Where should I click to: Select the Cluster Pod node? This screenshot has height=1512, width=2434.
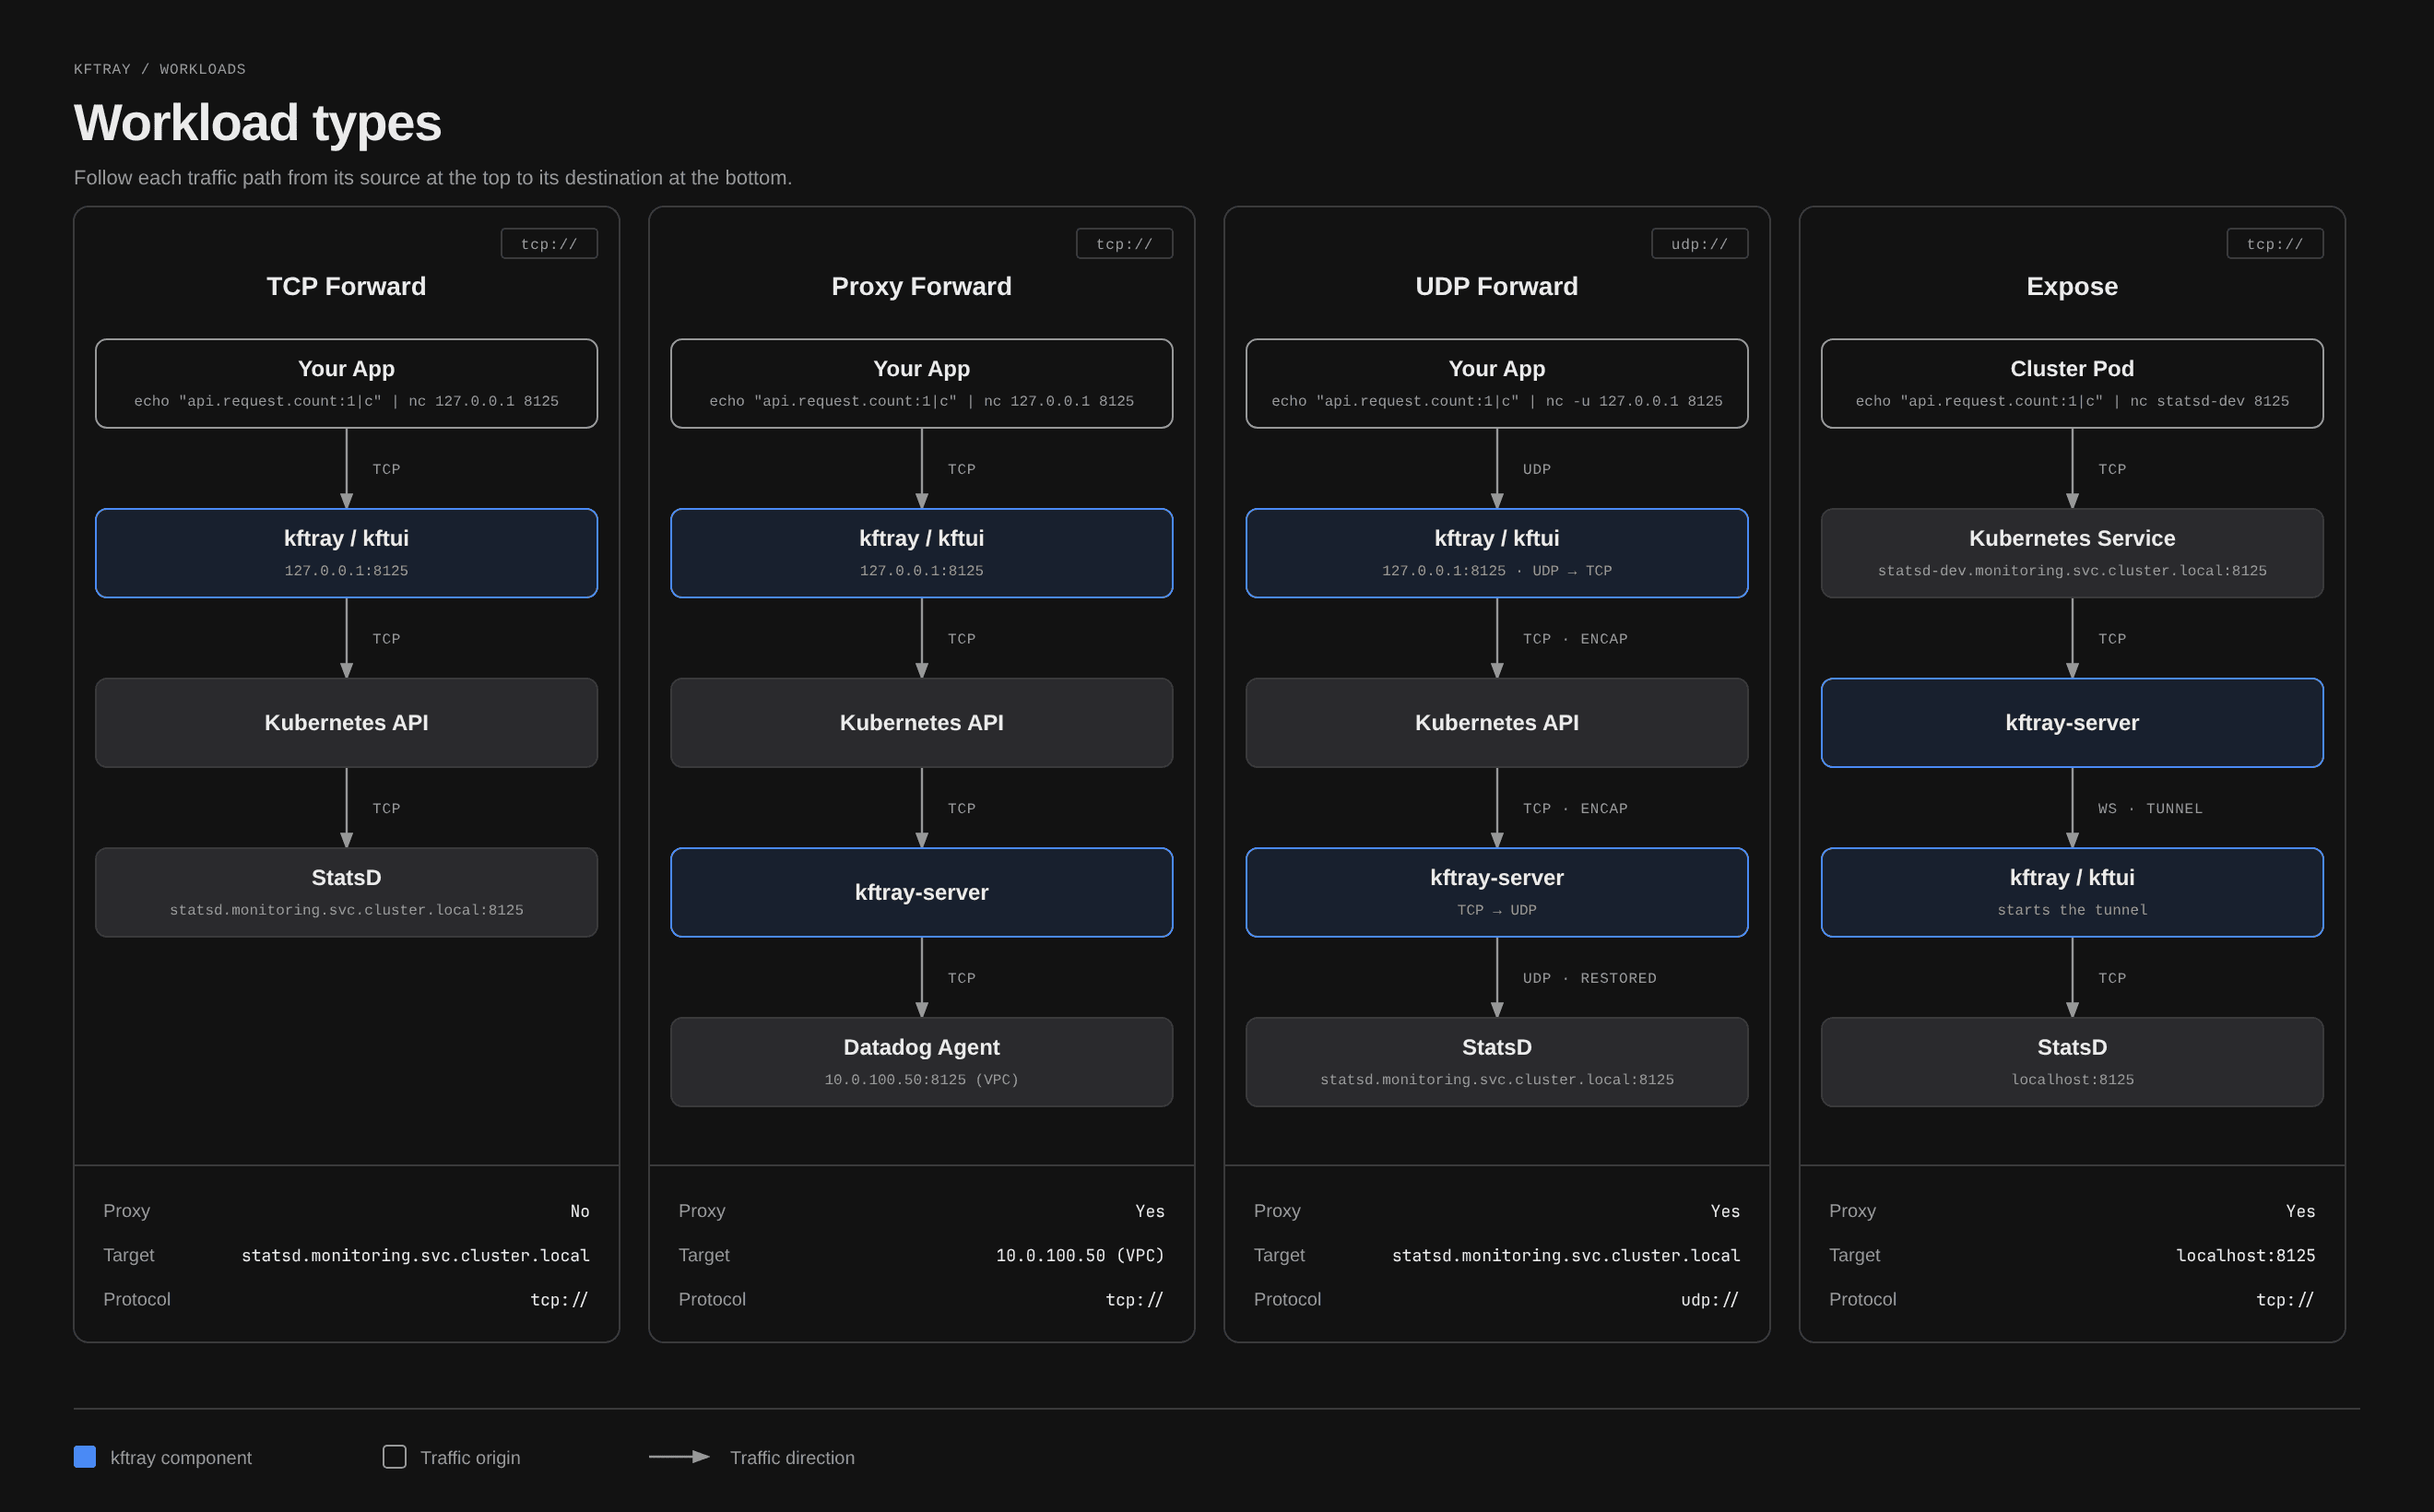click(2072, 384)
